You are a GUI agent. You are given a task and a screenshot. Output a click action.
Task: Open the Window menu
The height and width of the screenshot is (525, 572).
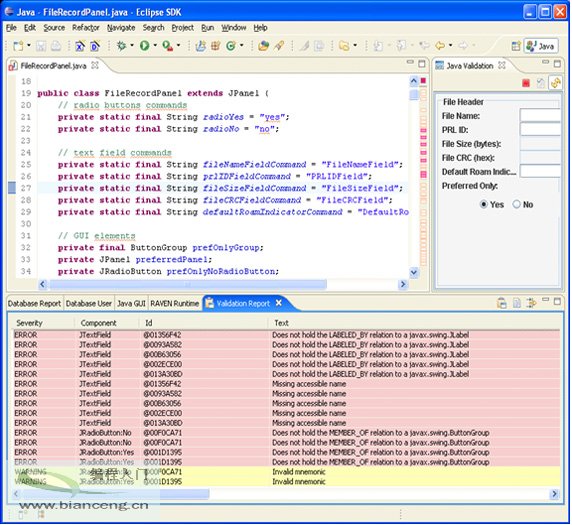point(234,28)
